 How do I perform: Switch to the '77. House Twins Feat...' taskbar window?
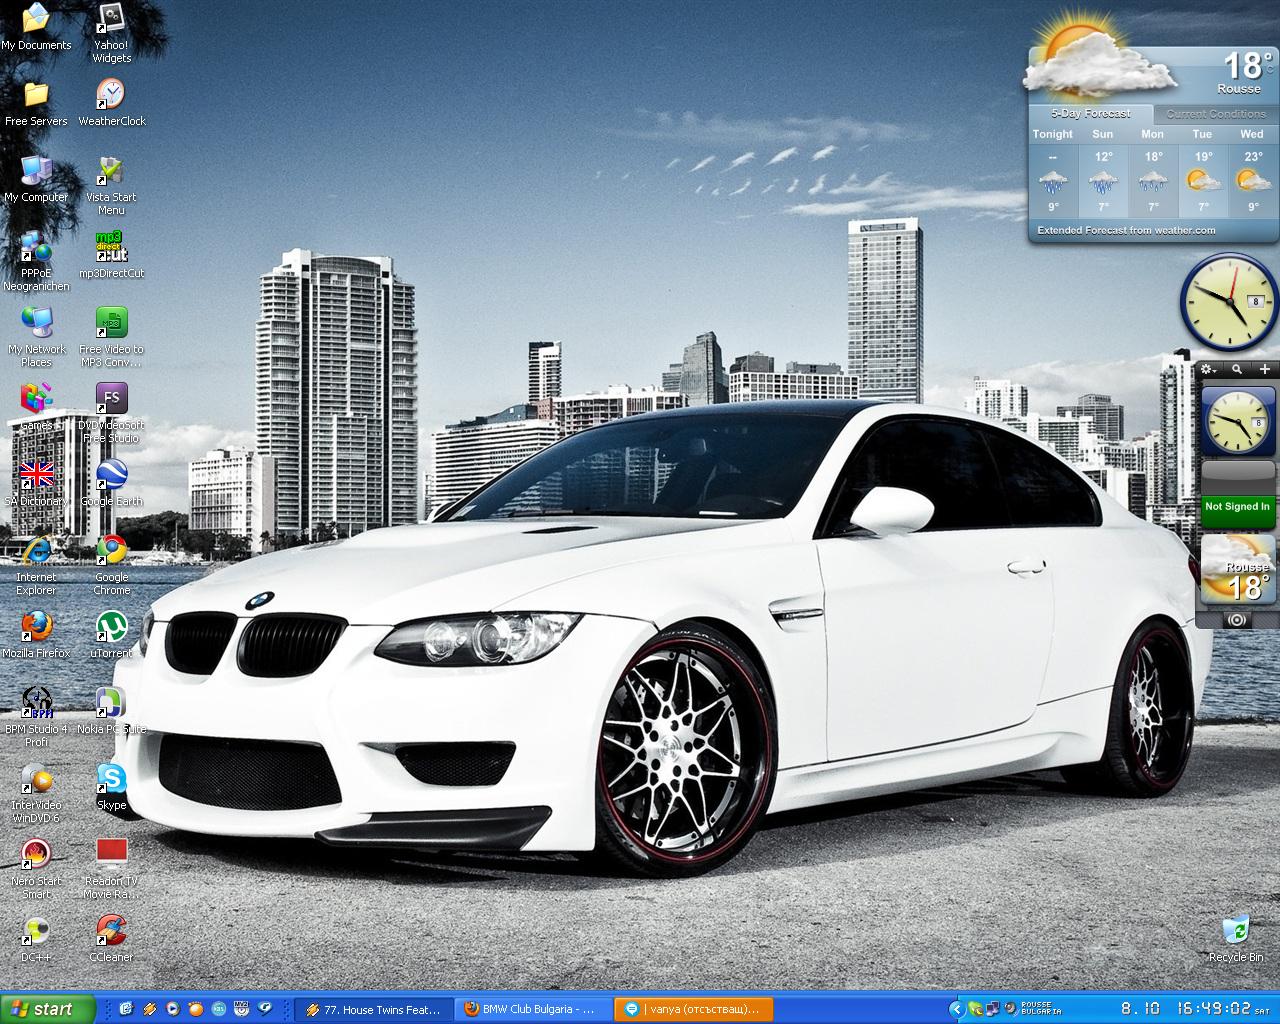click(x=374, y=1010)
